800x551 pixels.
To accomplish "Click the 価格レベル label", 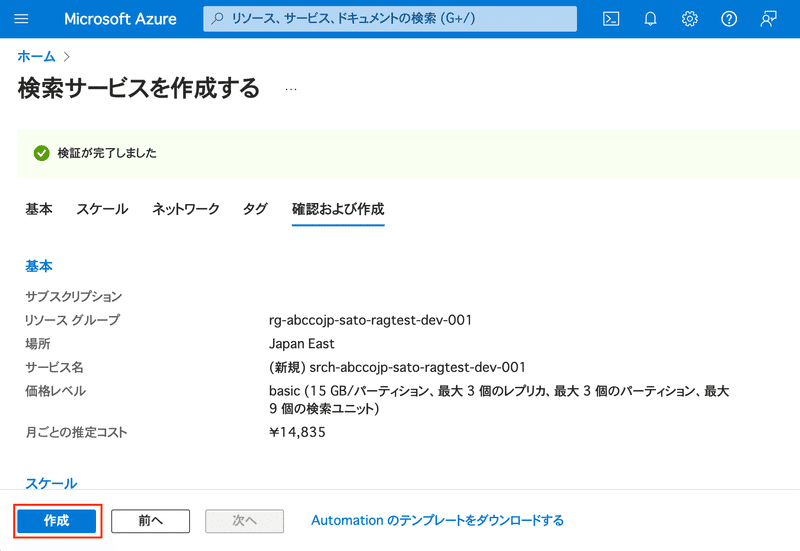I will [56, 391].
